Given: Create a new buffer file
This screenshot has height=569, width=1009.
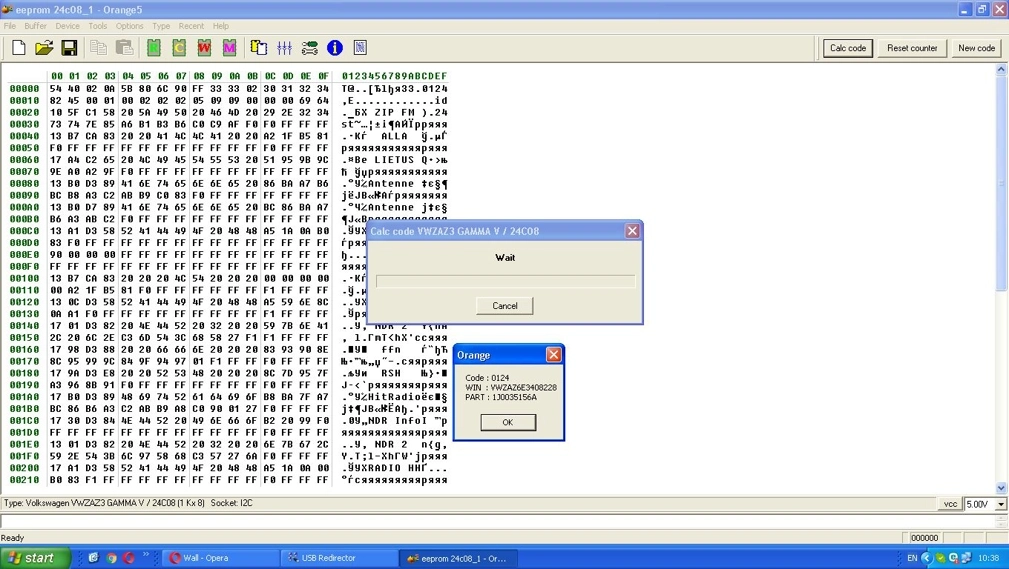Looking at the screenshot, I should click(19, 48).
